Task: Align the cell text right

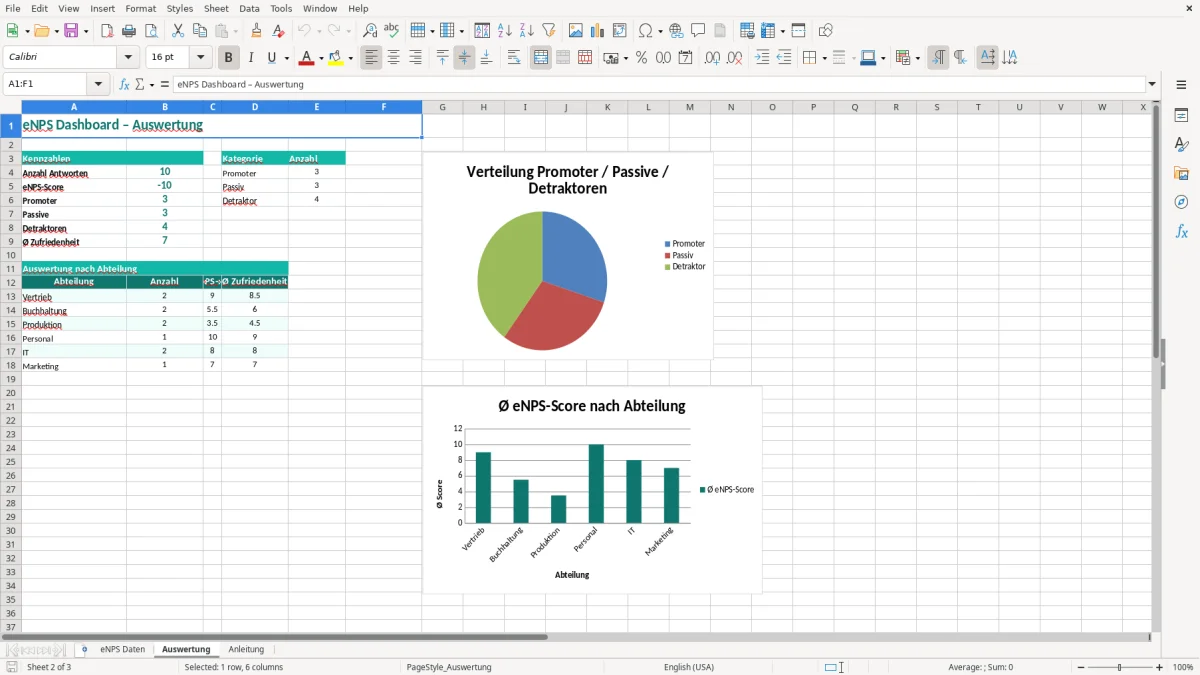Action: coord(416,58)
